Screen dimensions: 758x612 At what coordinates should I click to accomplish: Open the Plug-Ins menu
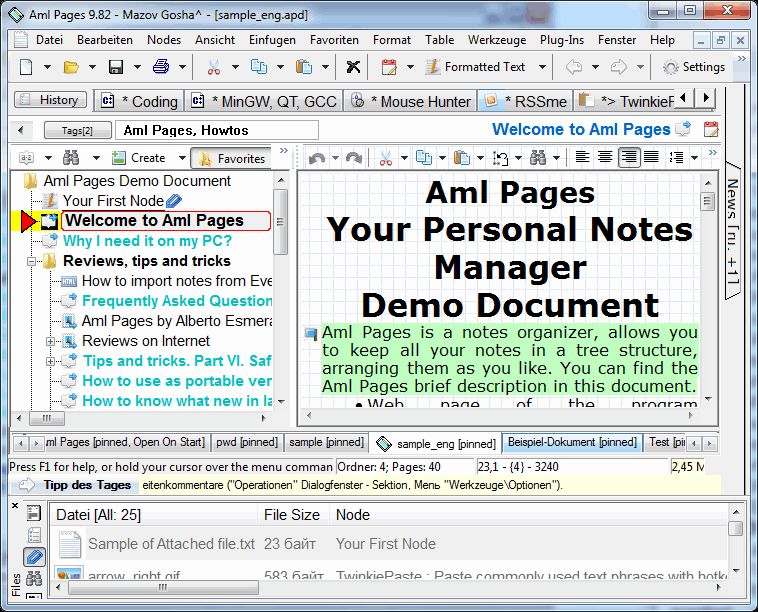(562, 40)
